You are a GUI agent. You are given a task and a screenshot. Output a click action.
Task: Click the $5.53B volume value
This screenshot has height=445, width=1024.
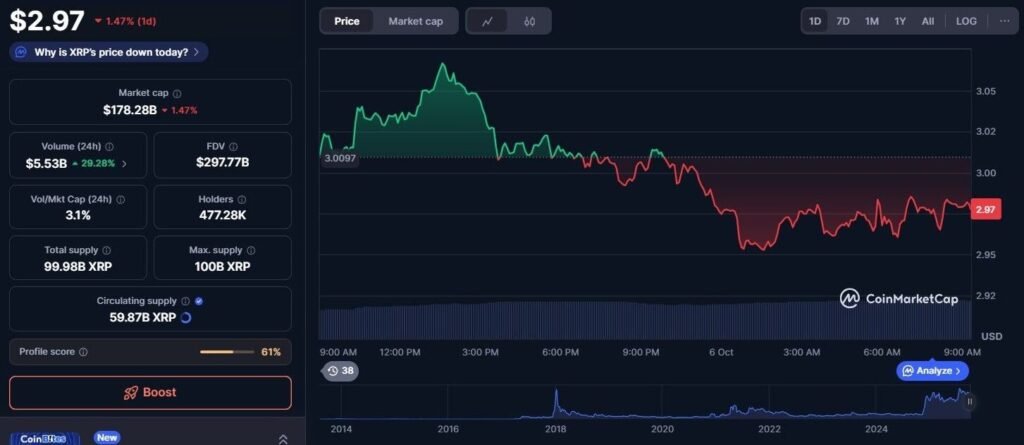46,163
